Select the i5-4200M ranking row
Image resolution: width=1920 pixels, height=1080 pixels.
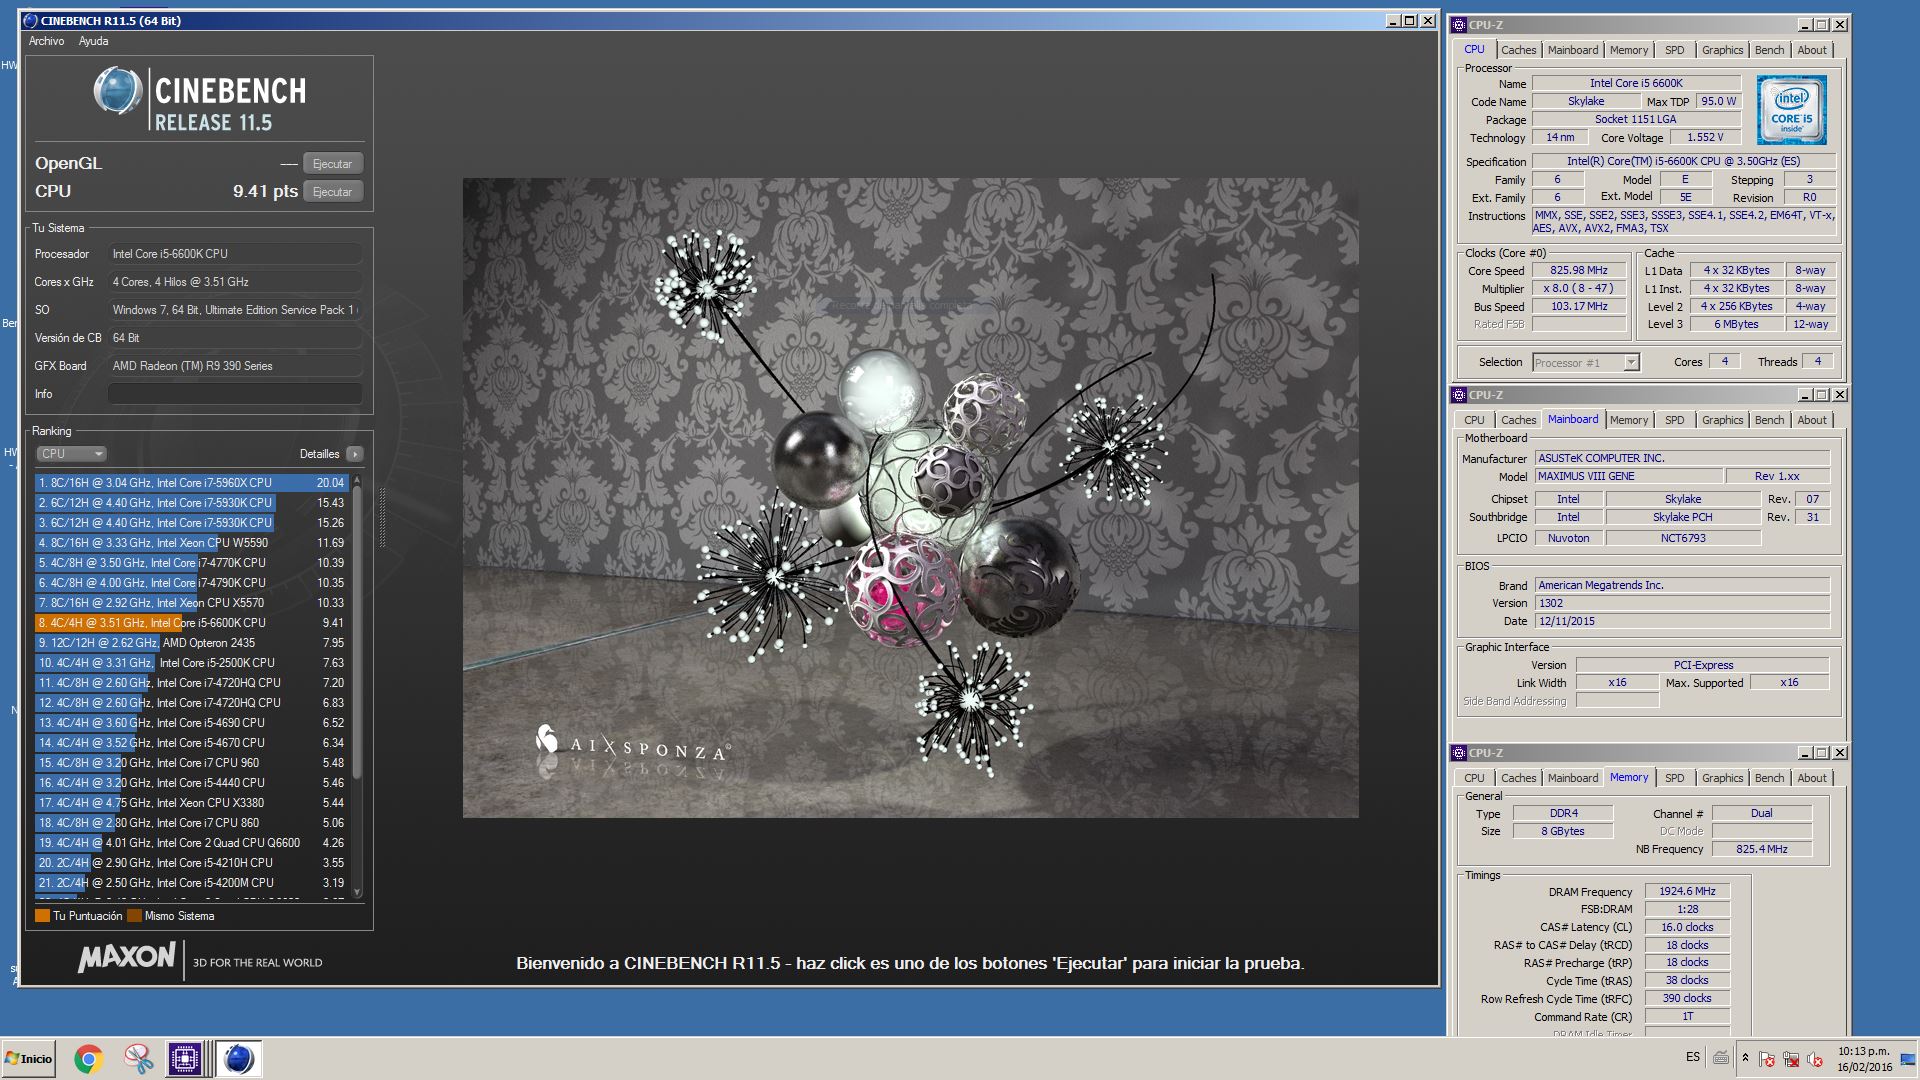pos(191,883)
